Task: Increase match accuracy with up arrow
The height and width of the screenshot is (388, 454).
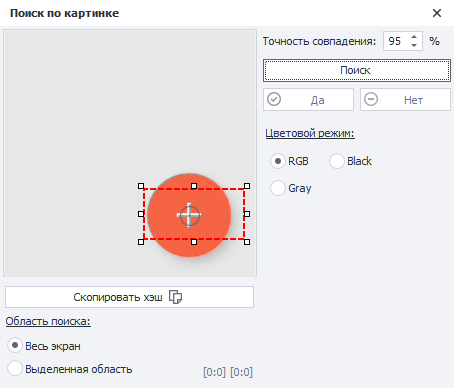Action: tap(414, 37)
